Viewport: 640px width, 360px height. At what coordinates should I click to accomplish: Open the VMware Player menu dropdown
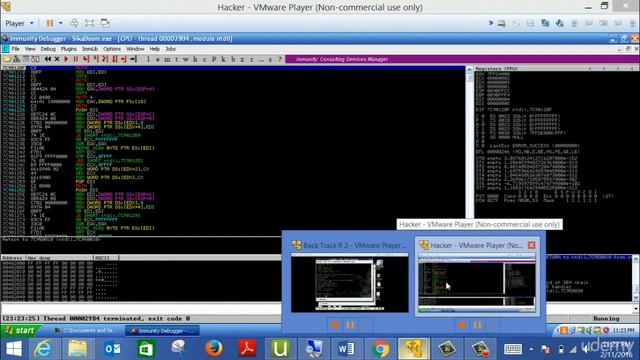pyautogui.click(x=19, y=23)
